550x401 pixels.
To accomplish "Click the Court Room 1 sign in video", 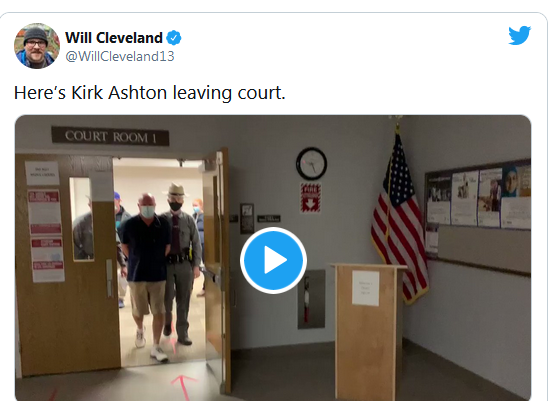I will click(110, 136).
